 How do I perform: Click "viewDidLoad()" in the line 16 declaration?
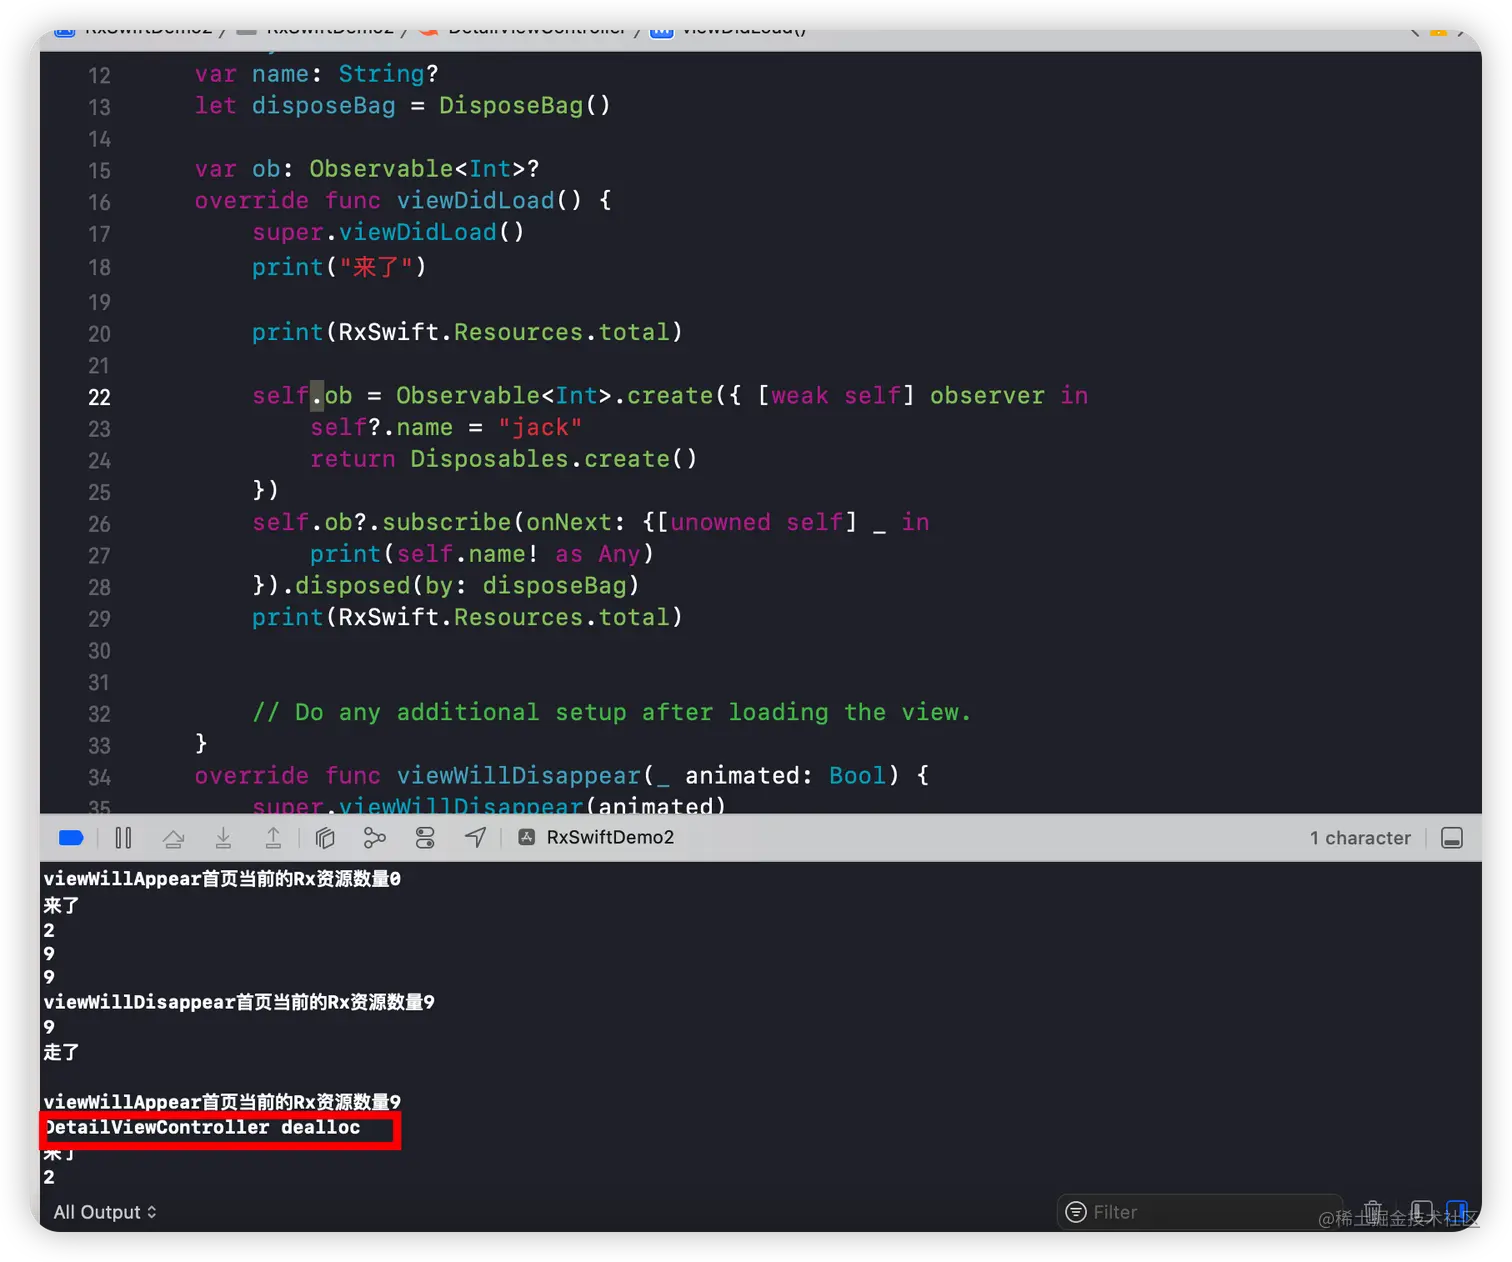(x=489, y=200)
